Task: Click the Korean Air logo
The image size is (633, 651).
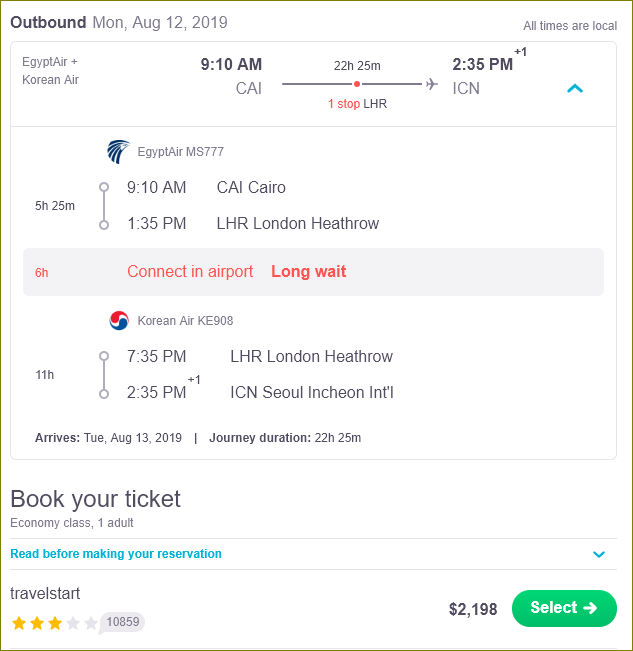Action: pos(119,321)
